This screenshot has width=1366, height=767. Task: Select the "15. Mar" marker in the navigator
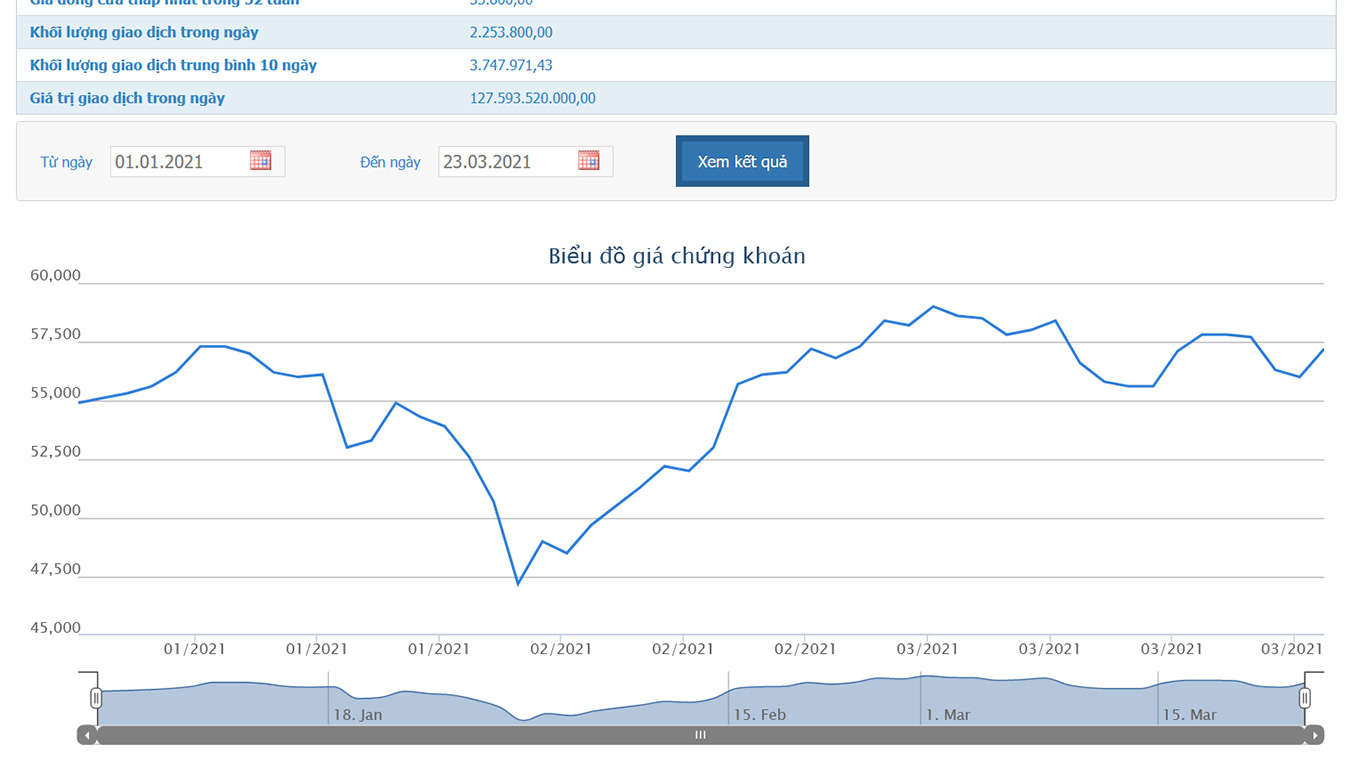1189,715
